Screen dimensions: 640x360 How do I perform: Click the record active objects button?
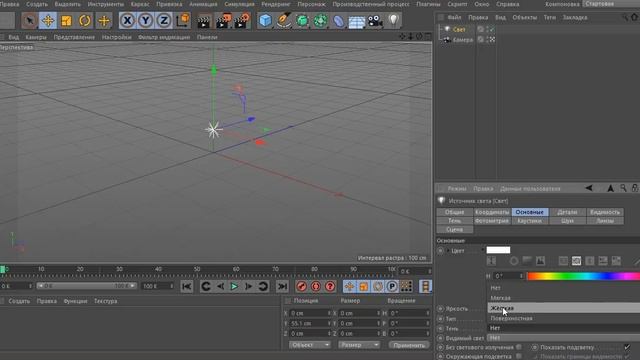coord(302,287)
